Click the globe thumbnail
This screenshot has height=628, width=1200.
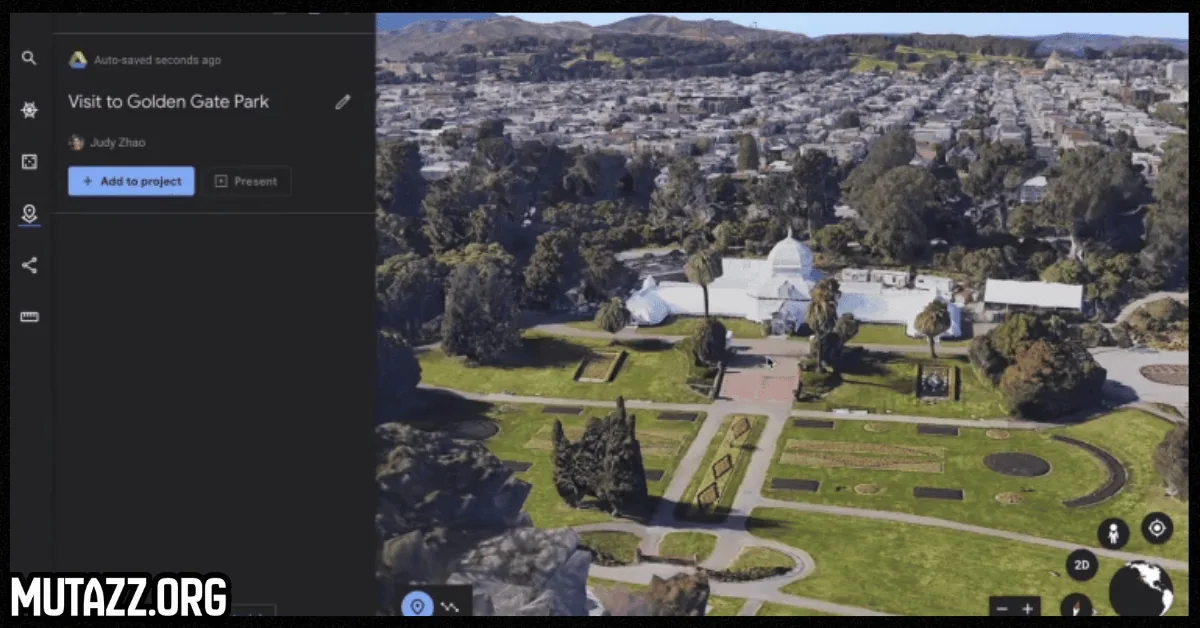(x=1141, y=589)
